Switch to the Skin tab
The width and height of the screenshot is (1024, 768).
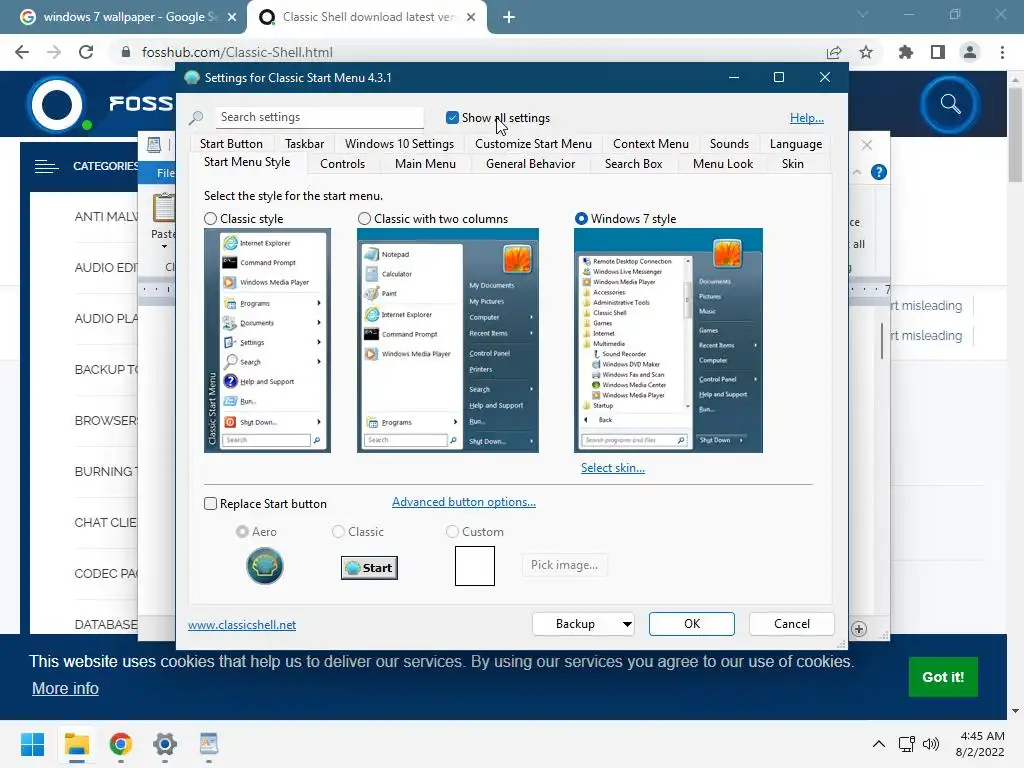[793, 164]
